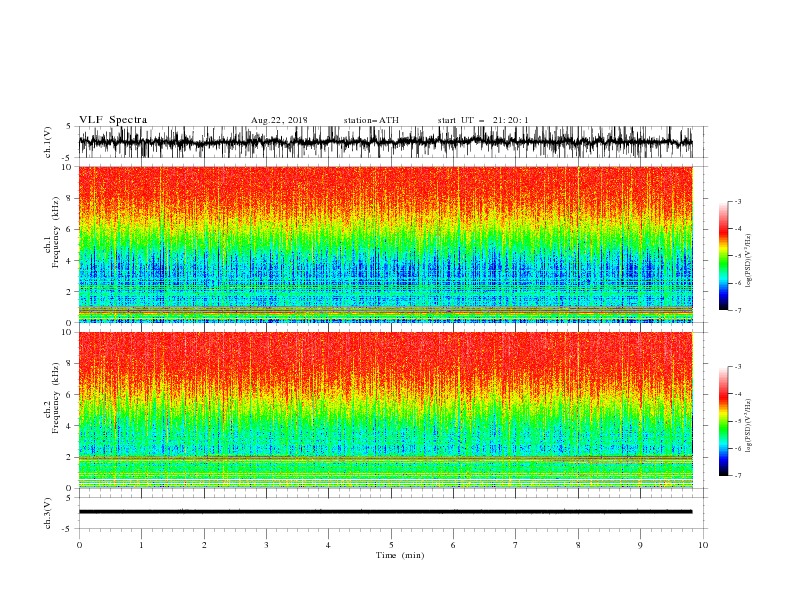Click the ch.2 frequency axis "4" tick label
The width and height of the screenshot is (792, 612).
(70, 426)
